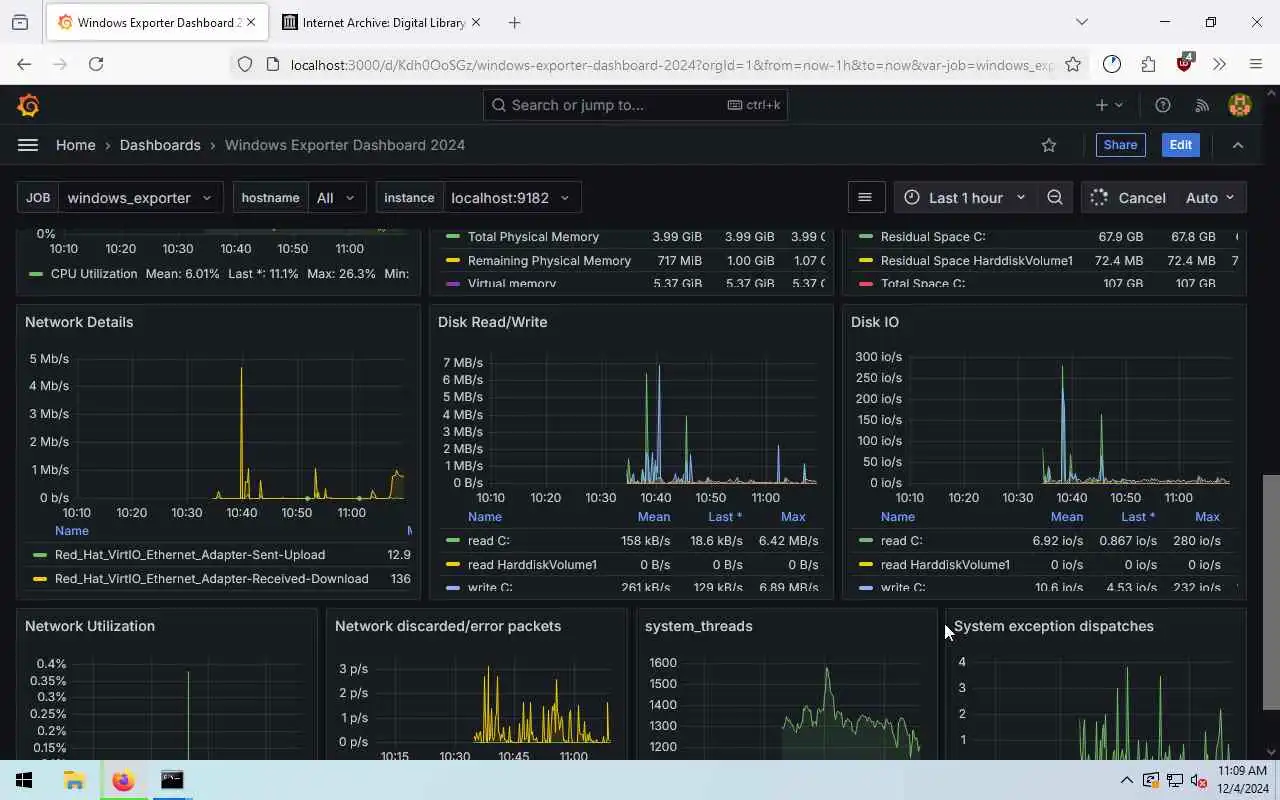Toggle CPU Utilization legend series
Image resolution: width=1280 pixels, height=800 pixels.
click(94, 274)
